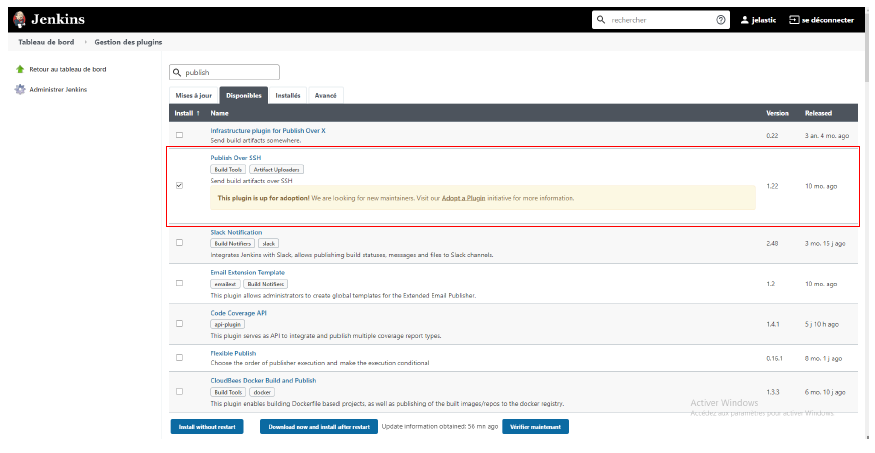875x453 pixels.
Task: Open CloudBees Docker Build and Publish link
Action: (263, 380)
